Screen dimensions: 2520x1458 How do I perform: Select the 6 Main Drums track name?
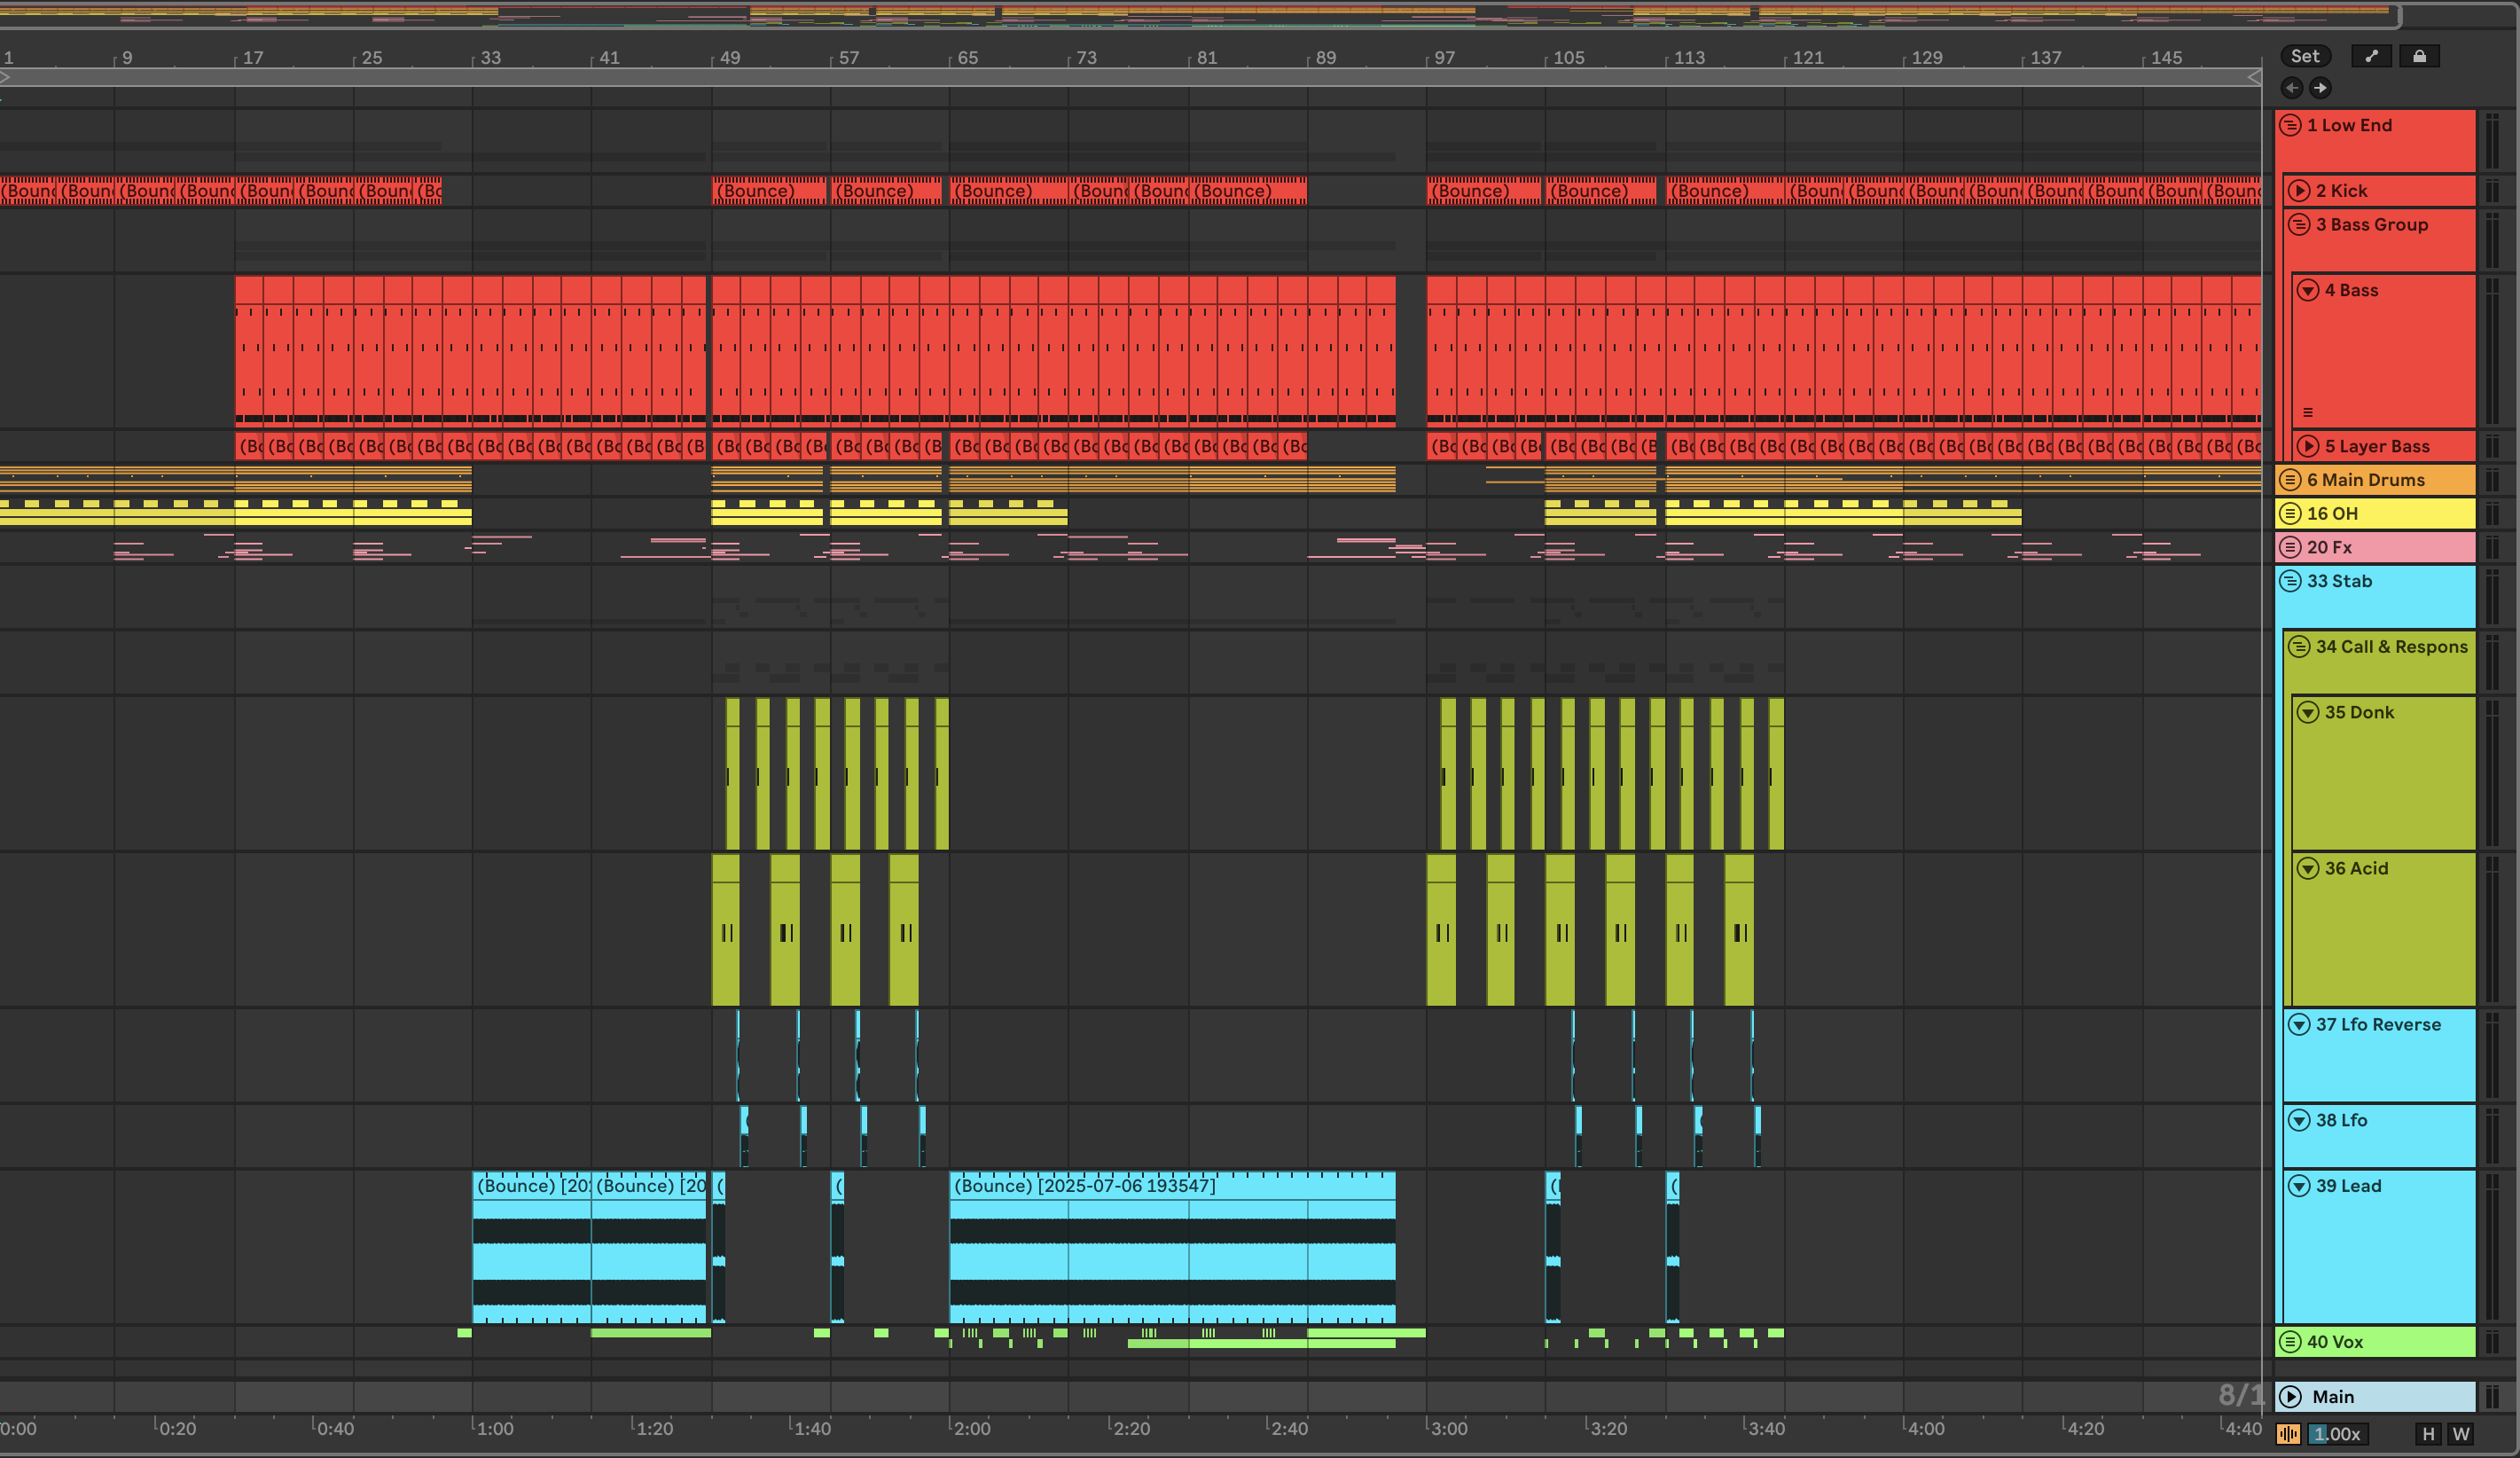tap(2365, 480)
